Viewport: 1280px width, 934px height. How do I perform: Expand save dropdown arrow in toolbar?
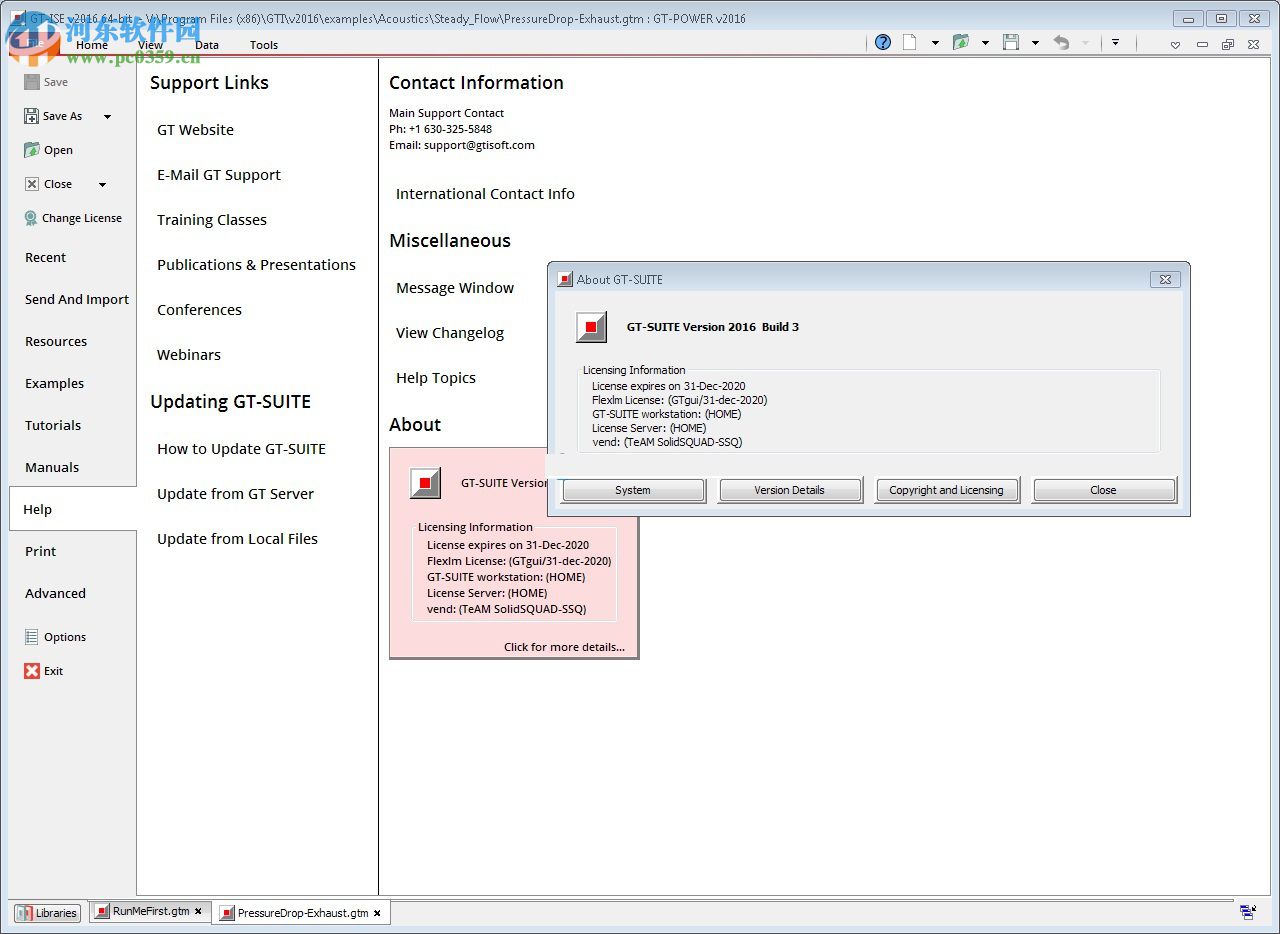(x=1035, y=43)
